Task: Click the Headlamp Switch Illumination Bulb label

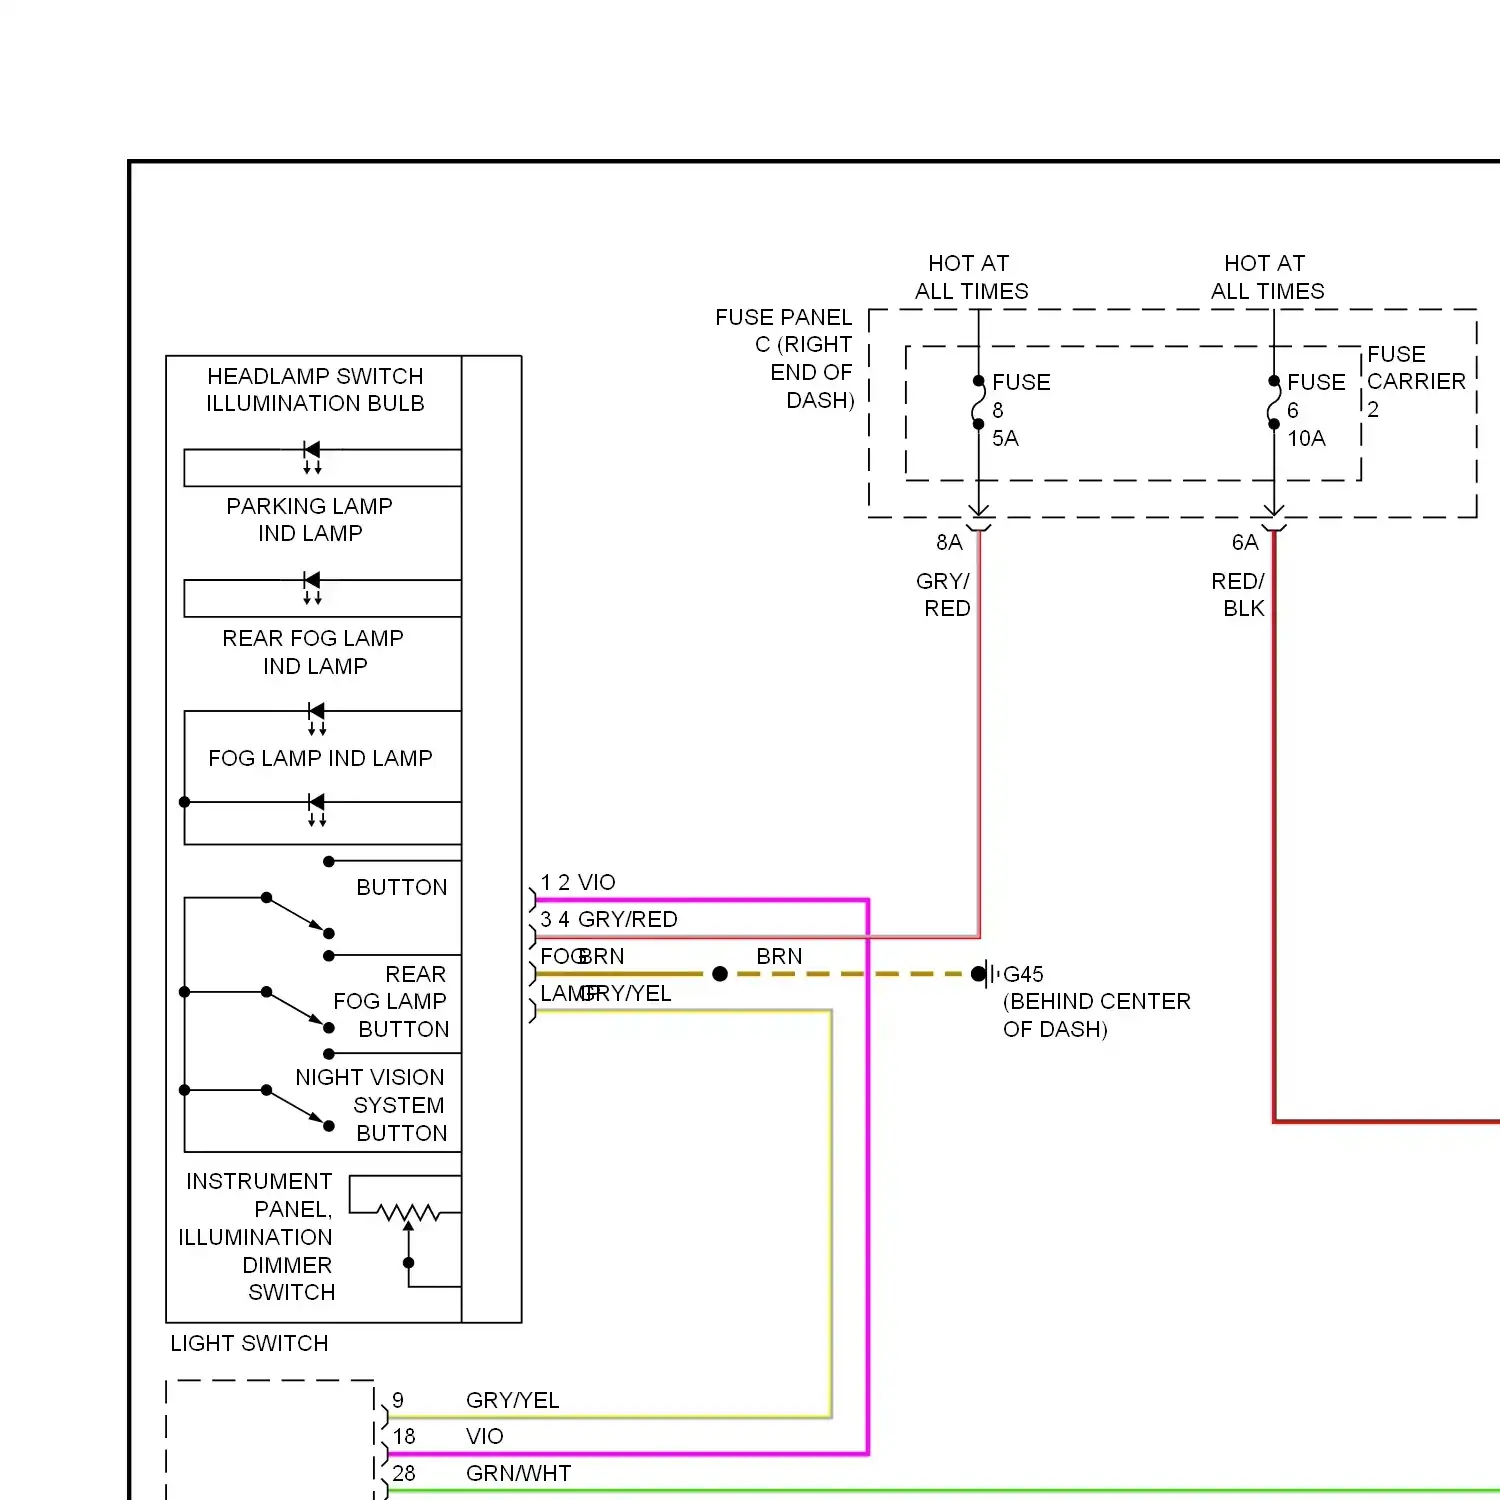Action: click(x=315, y=390)
